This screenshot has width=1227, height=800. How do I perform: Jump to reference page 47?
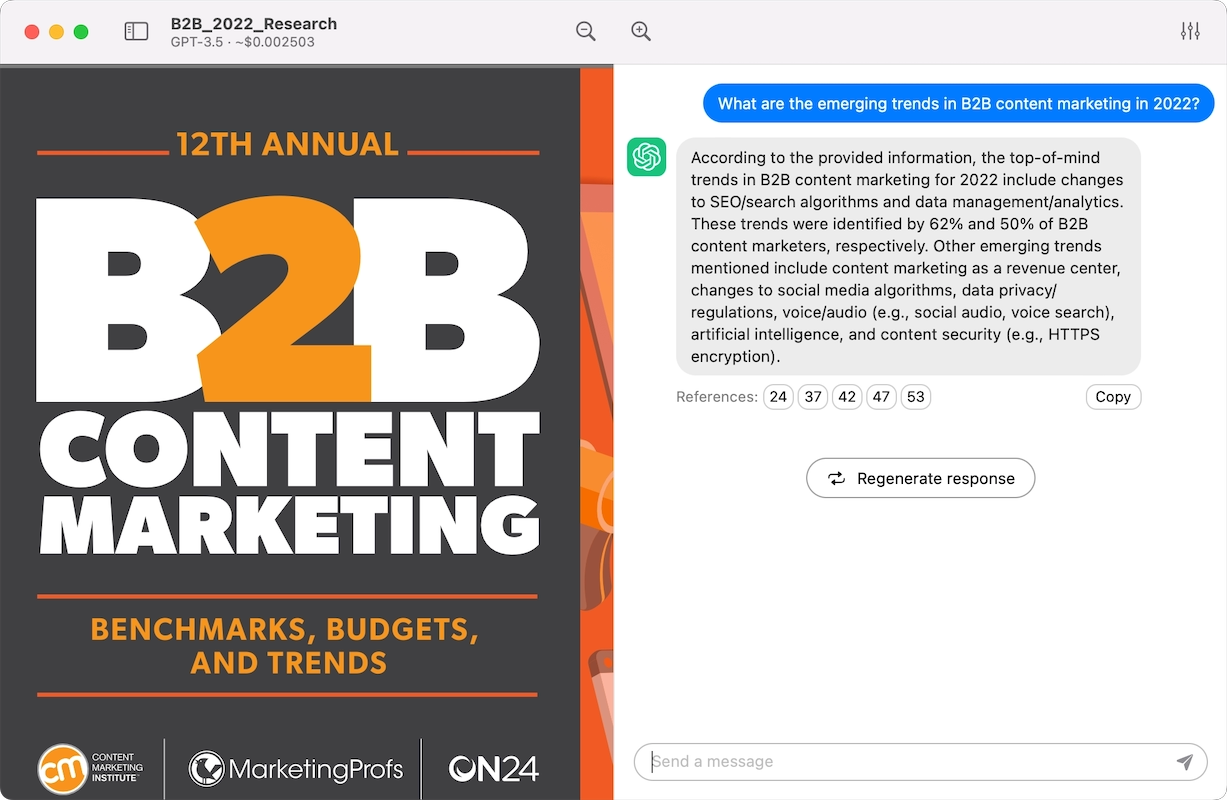881,397
